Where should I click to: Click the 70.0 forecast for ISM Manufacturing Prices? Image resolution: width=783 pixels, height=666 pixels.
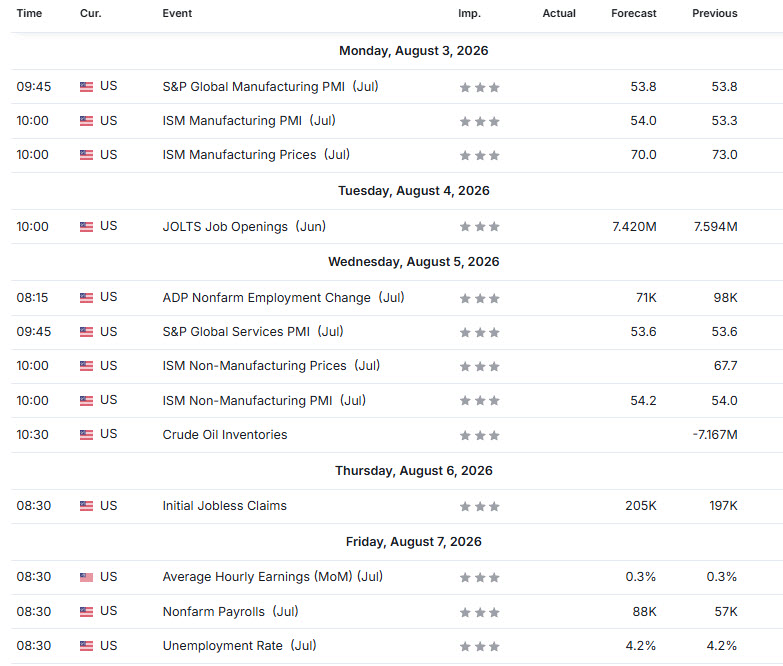(x=643, y=155)
